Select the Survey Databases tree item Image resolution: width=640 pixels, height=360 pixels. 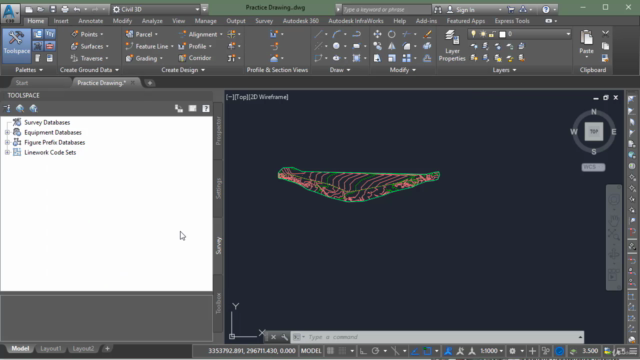(47, 122)
